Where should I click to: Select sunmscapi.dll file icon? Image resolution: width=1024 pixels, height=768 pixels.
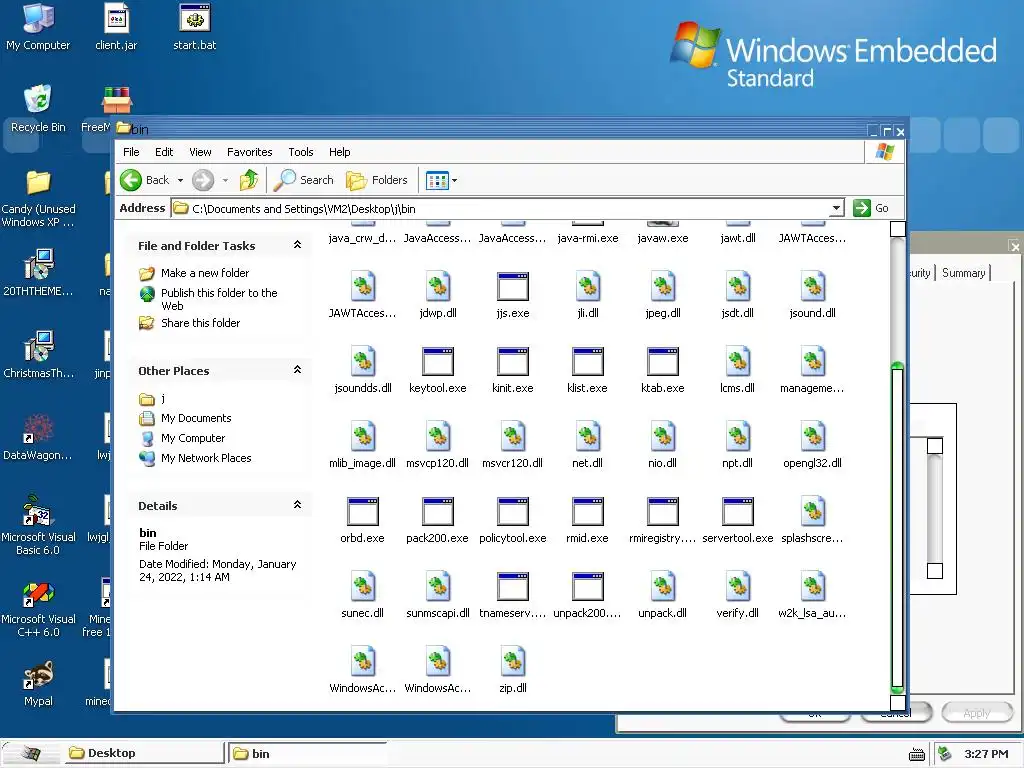pos(438,586)
